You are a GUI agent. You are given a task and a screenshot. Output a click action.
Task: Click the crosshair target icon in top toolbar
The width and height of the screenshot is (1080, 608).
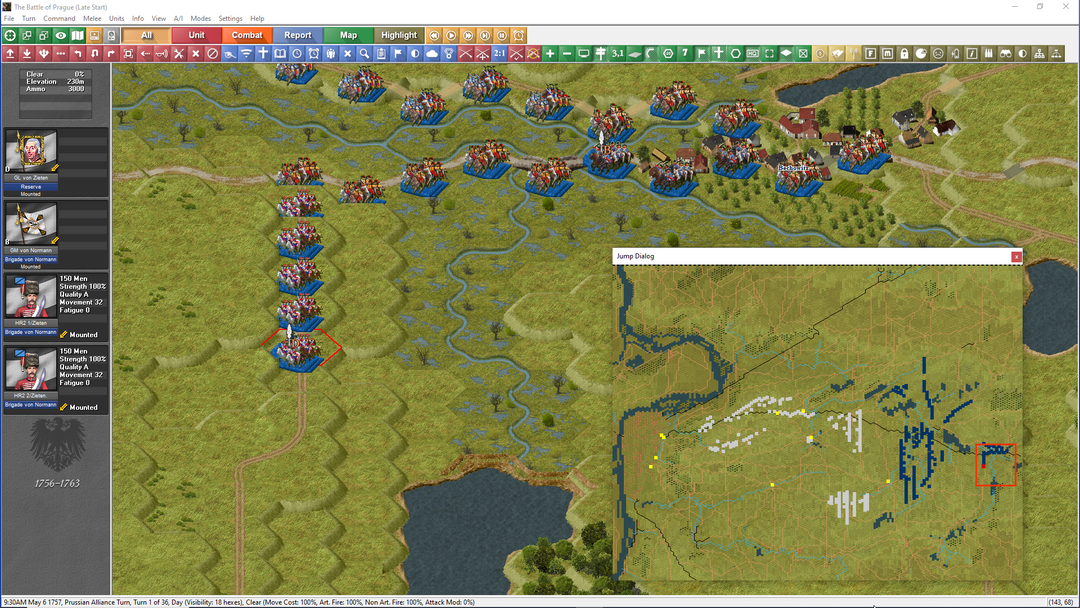tap(10, 35)
